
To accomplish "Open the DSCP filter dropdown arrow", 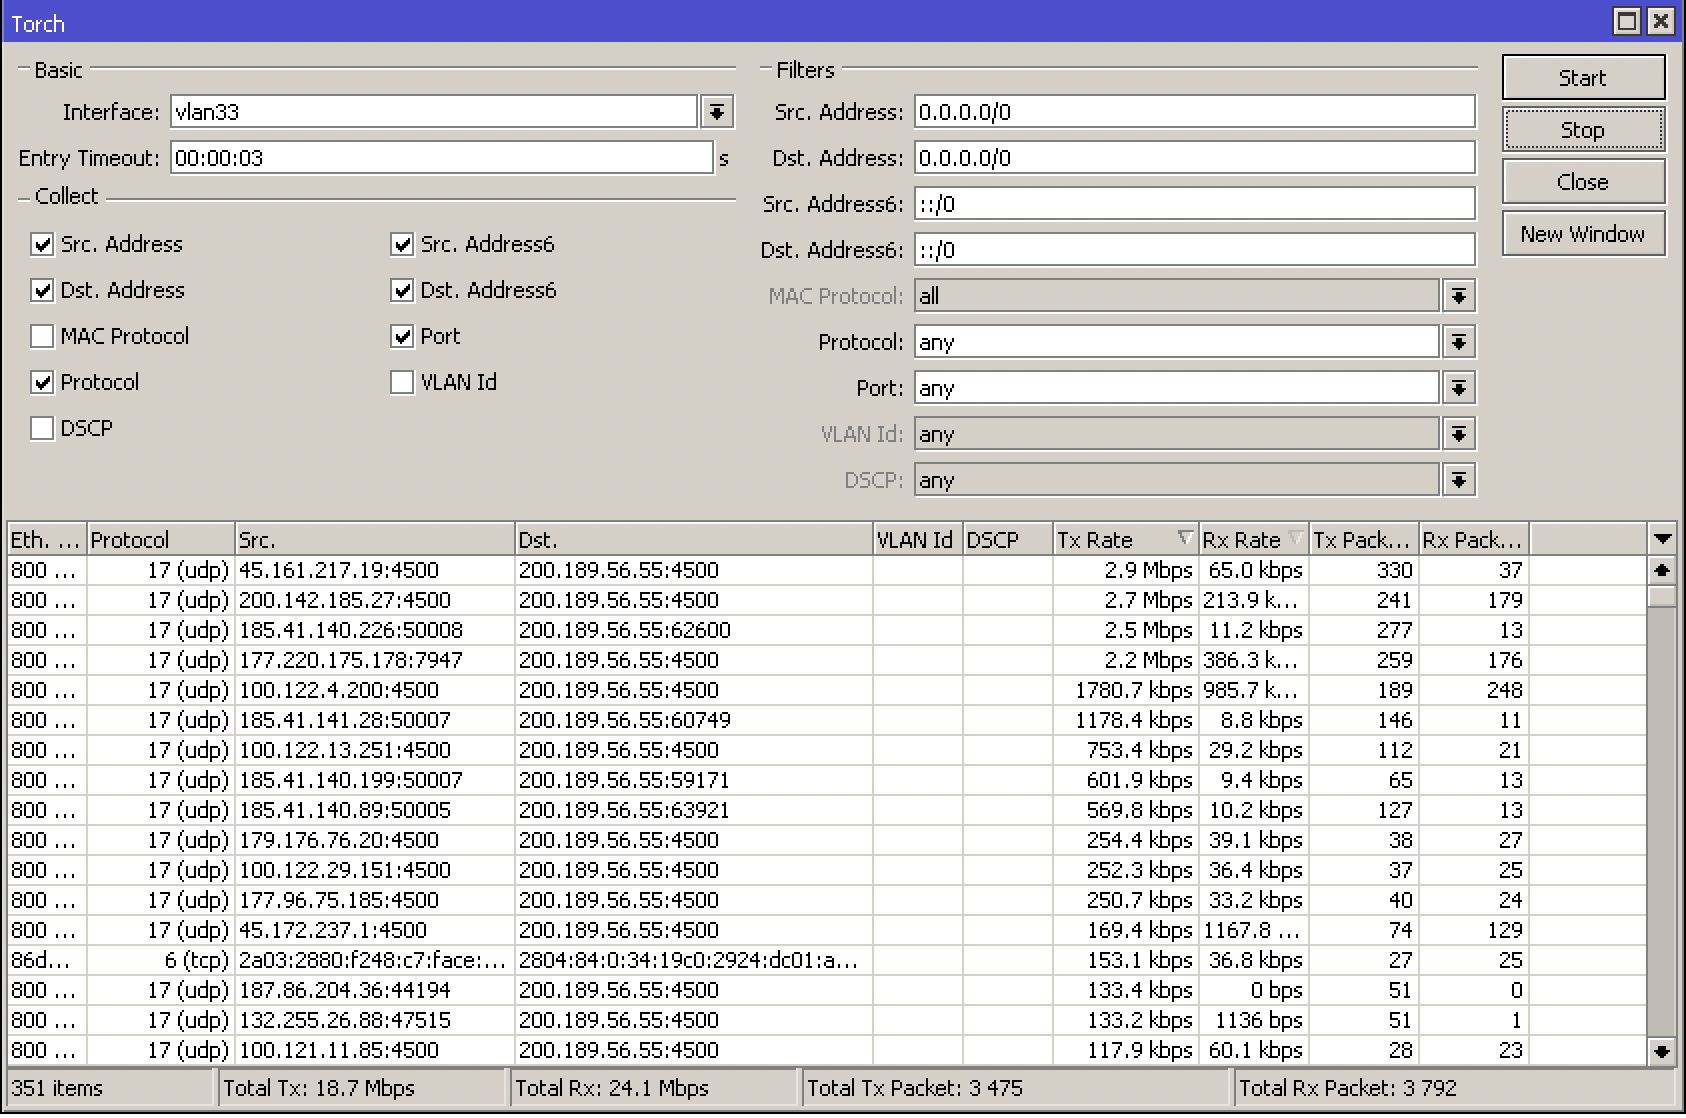I will tap(1459, 480).
